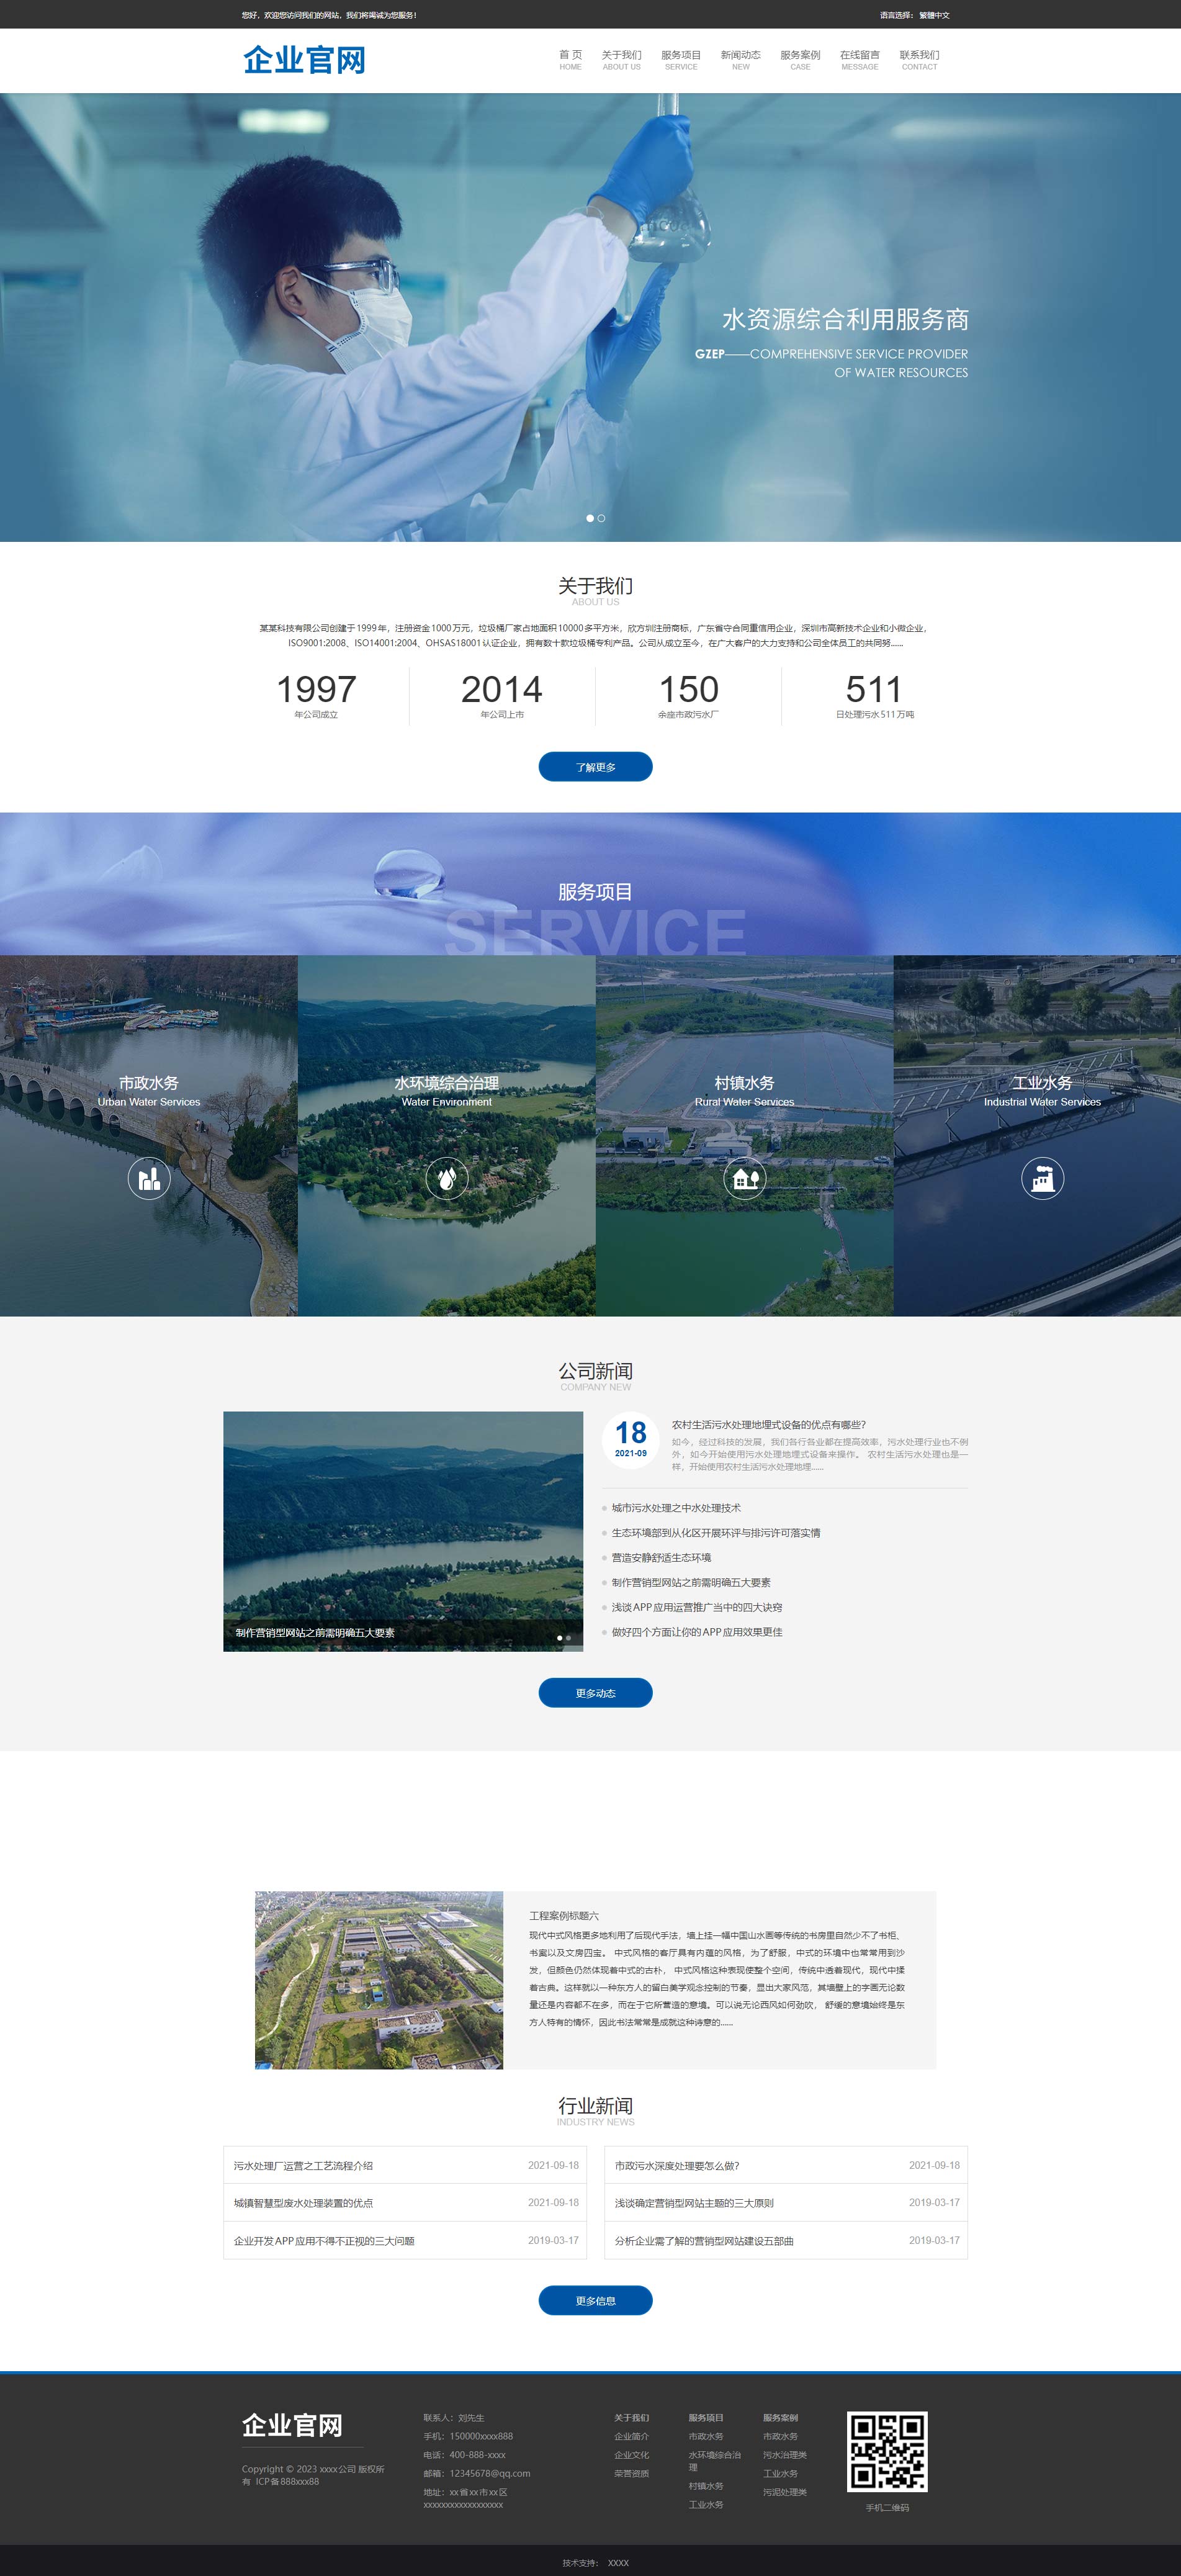
Task: Open the case titled 工程案例标题六
Action: click(x=564, y=1916)
